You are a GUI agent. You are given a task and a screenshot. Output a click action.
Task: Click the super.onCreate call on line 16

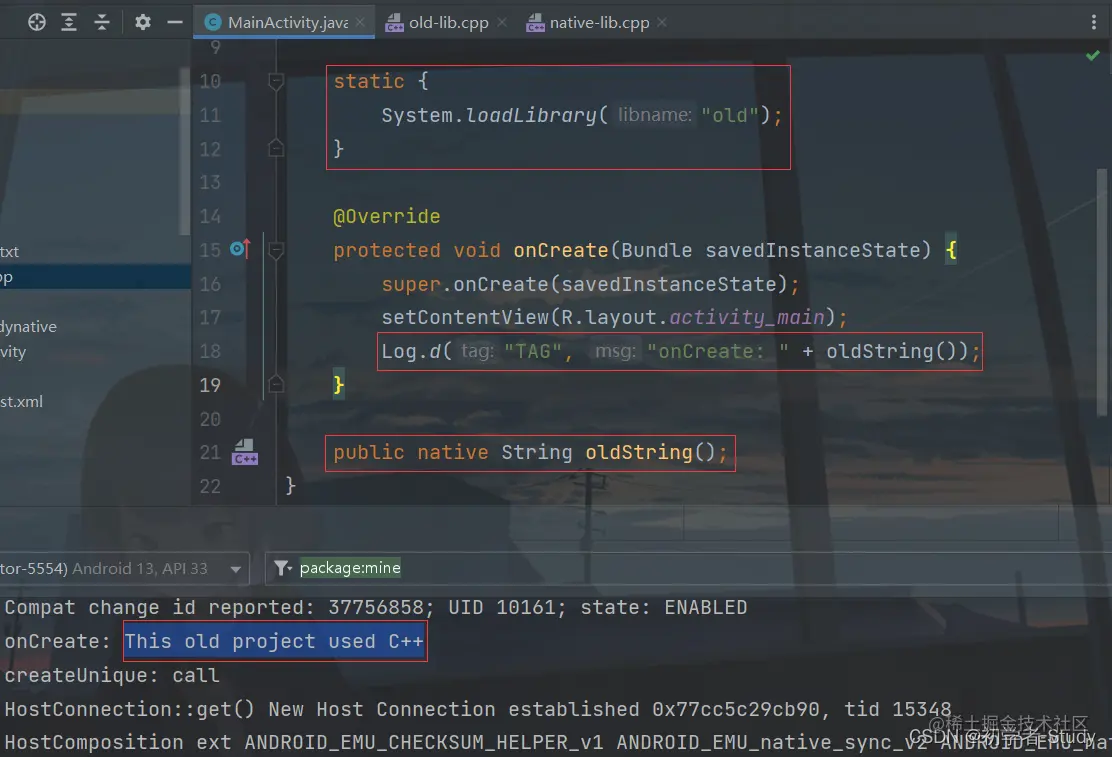pyautogui.click(x=590, y=284)
